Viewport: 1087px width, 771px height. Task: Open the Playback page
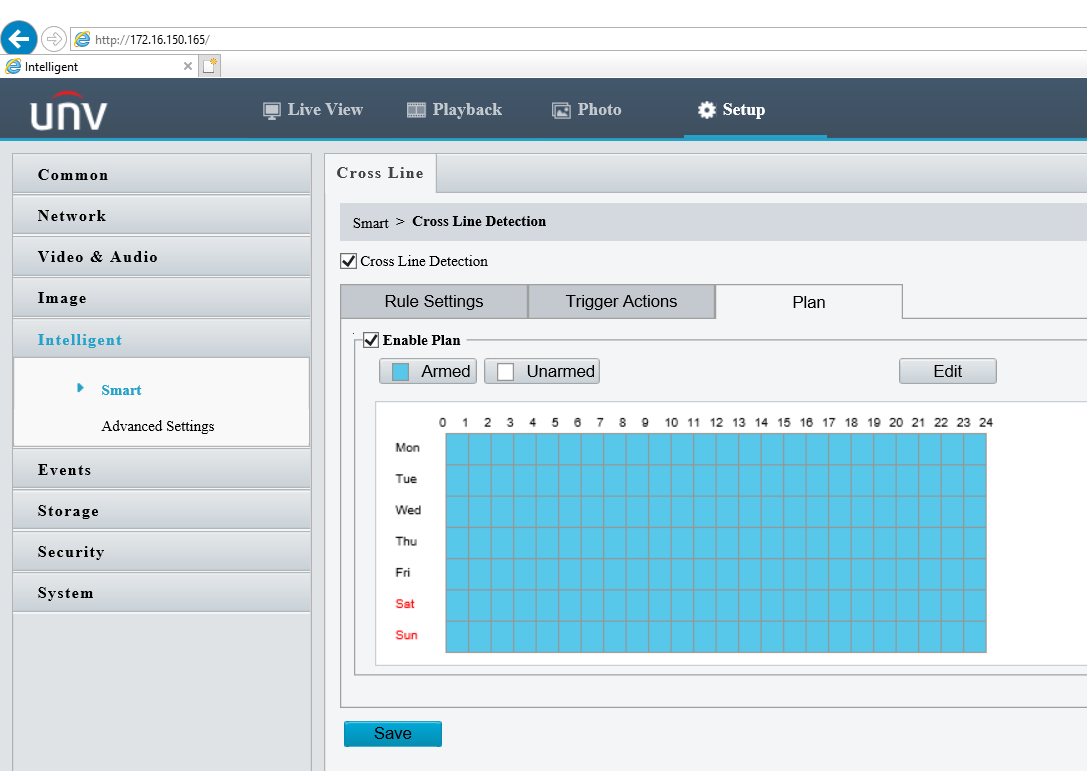454,110
